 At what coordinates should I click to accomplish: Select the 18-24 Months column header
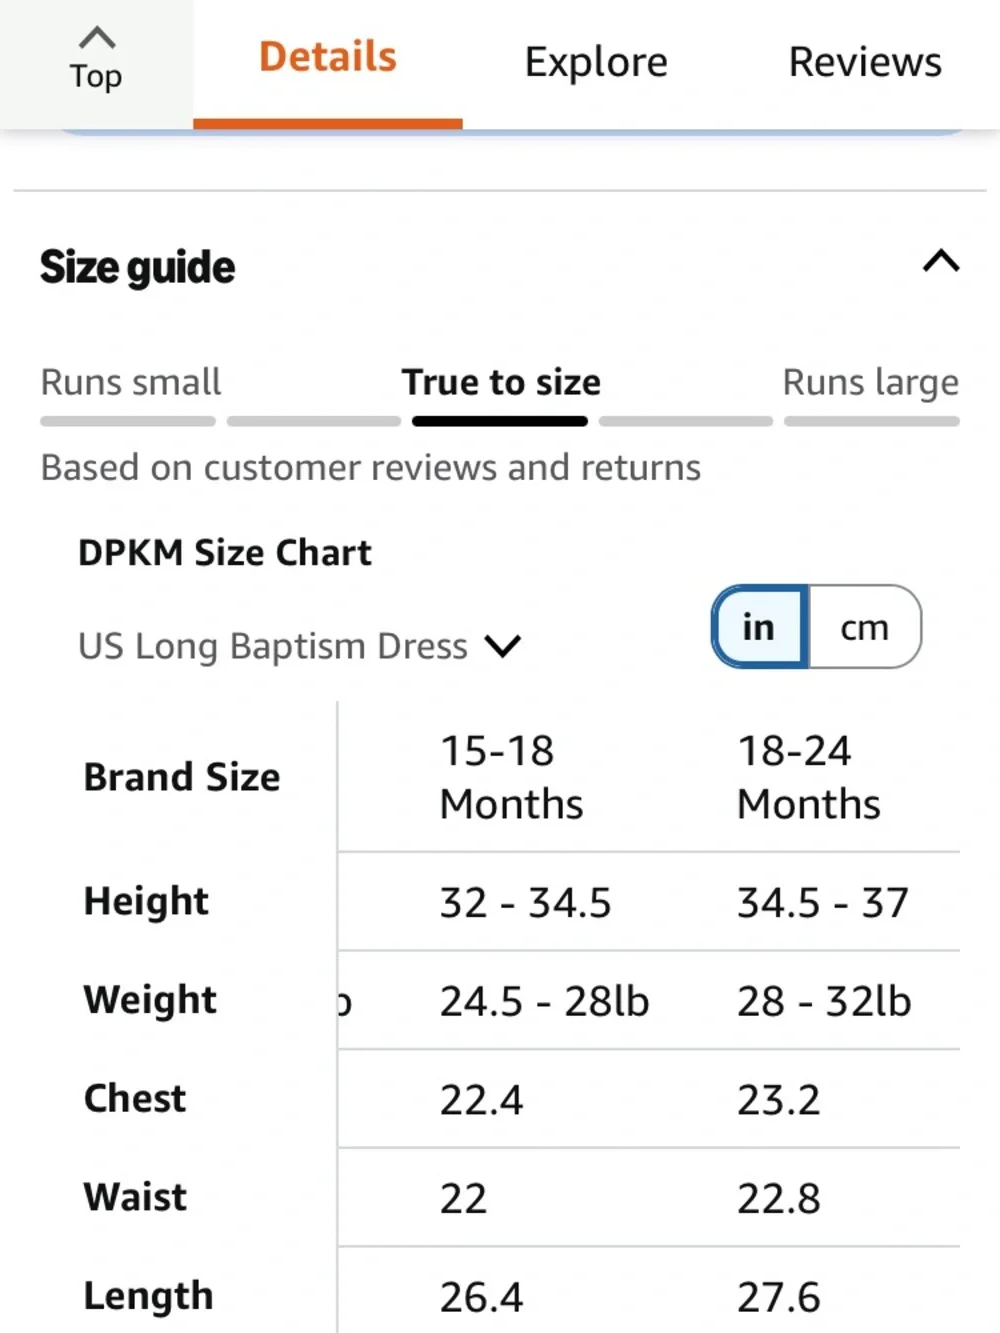tap(808, 777)
